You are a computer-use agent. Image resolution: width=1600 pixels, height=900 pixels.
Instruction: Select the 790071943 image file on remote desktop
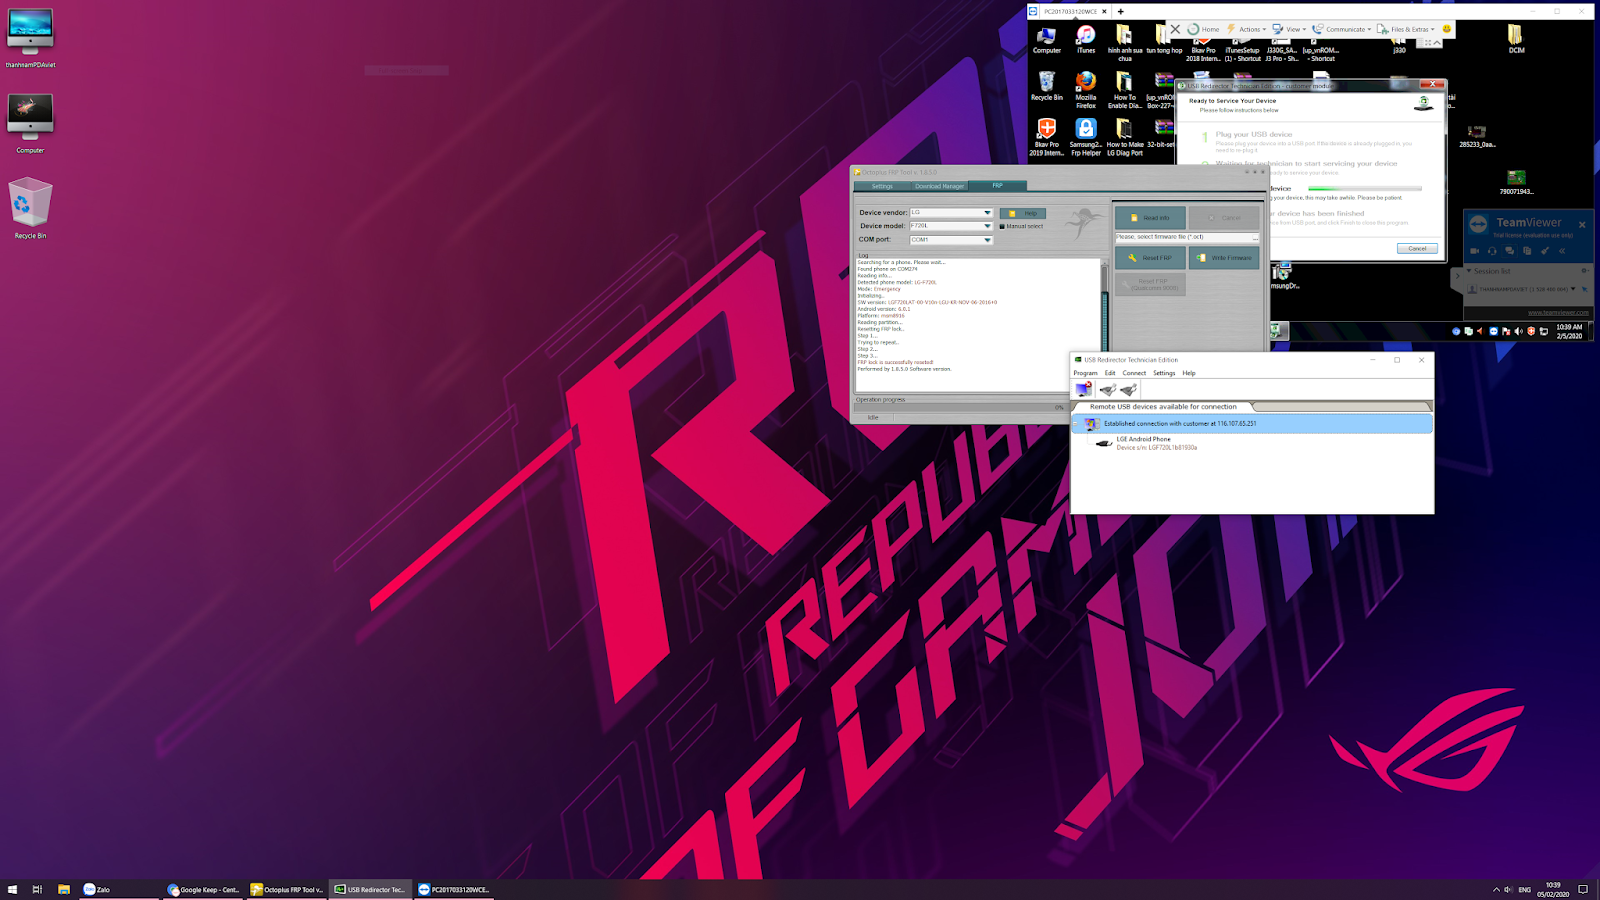[x=1516, y=182]
